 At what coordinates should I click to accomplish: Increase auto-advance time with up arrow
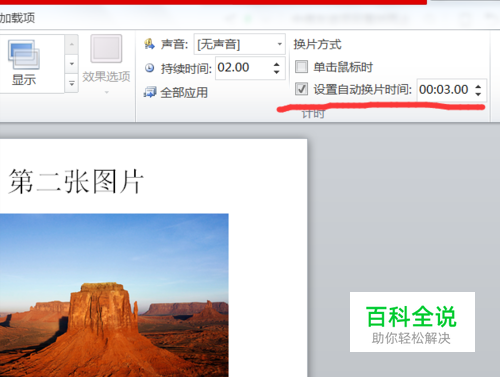(x=478, y=86)
